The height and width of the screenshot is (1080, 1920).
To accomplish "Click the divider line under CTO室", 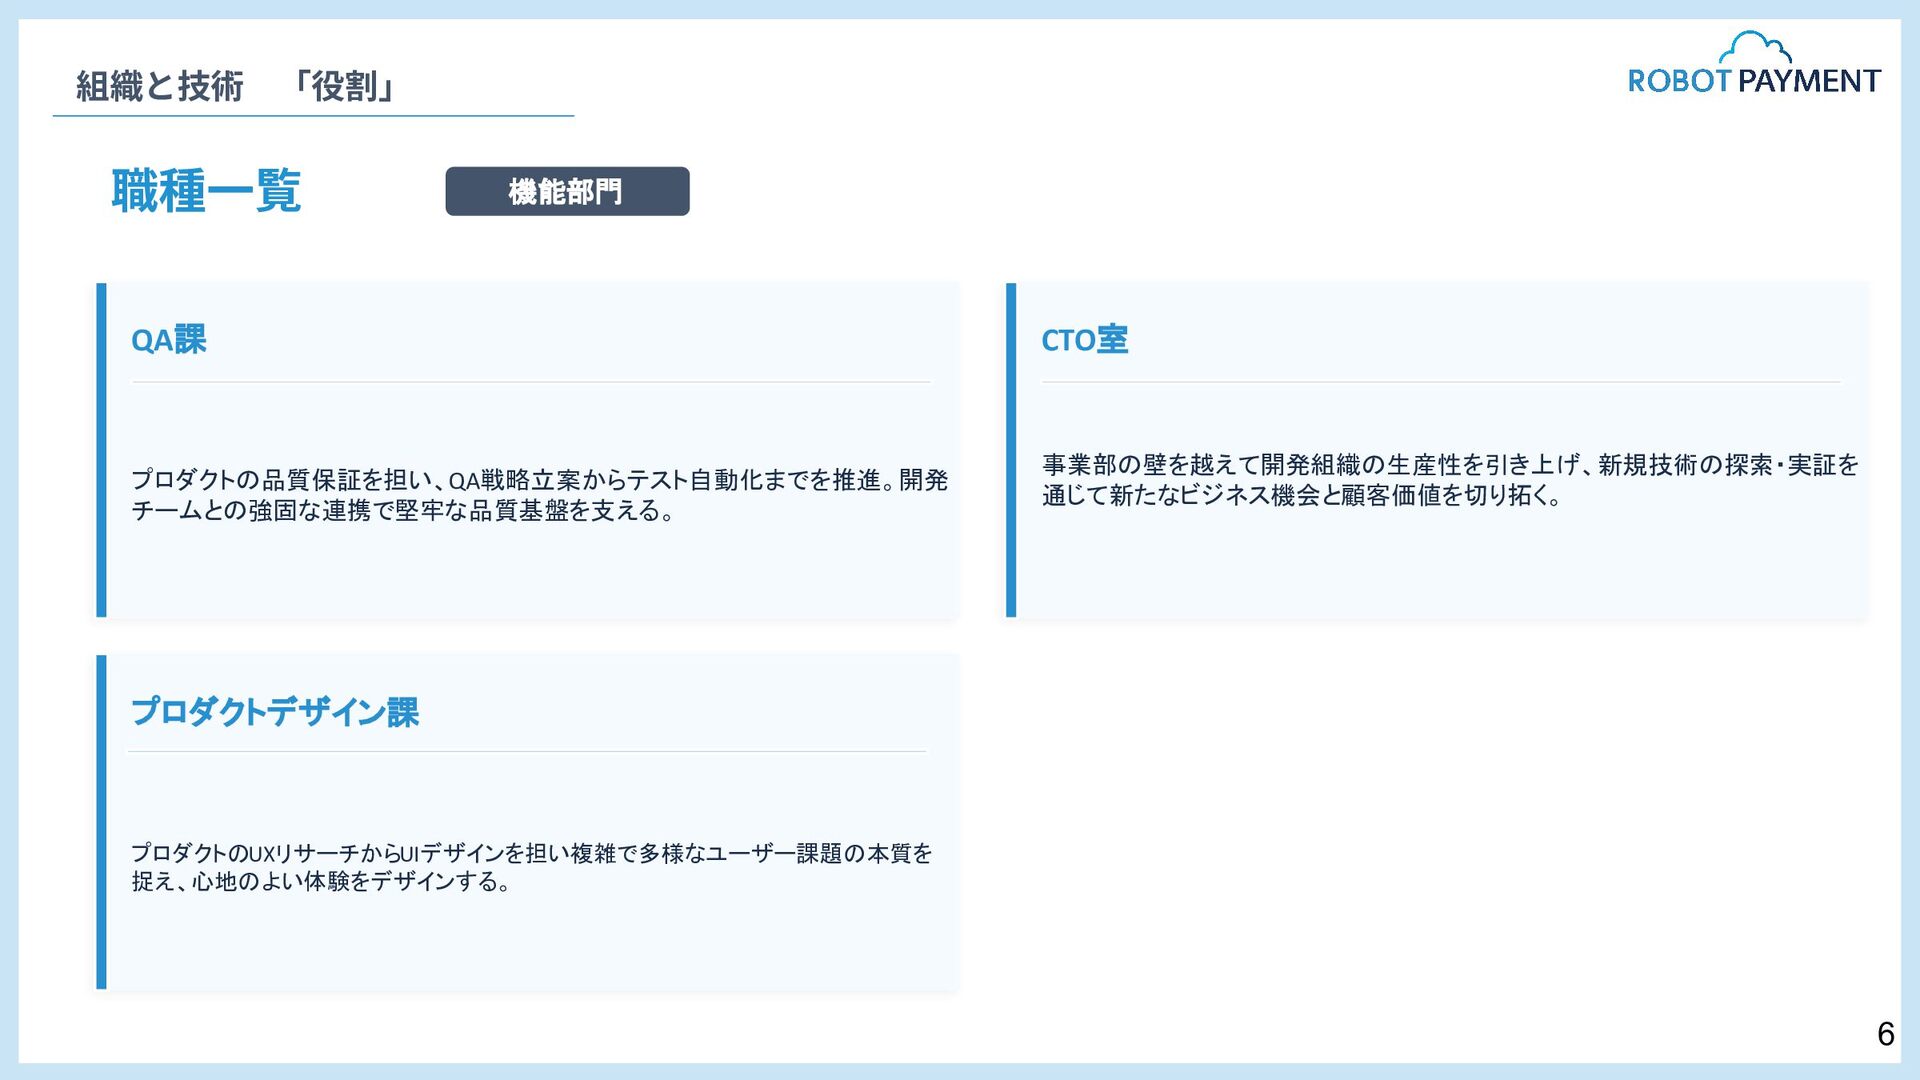I will tap(1440, 382).
